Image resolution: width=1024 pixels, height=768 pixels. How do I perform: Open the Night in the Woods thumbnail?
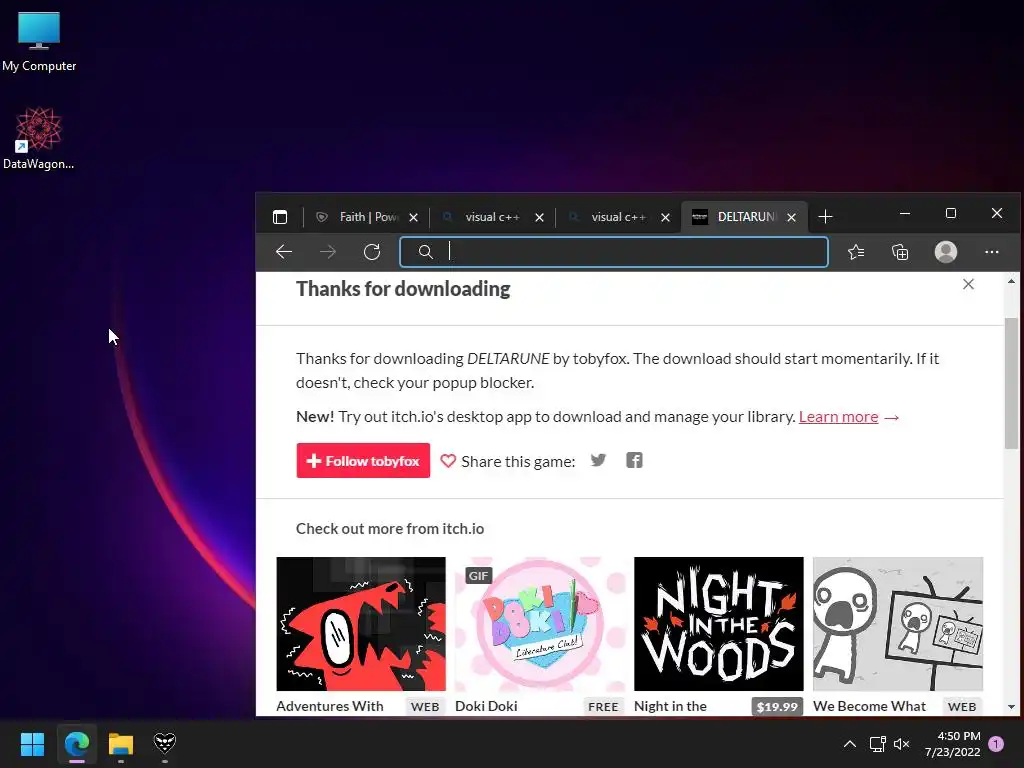click(x=718, y=624)
